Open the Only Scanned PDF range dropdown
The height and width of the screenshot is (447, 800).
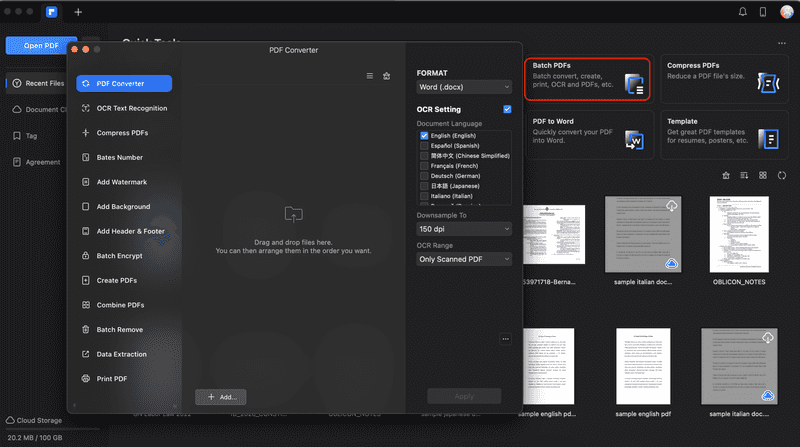click(464, 259)
